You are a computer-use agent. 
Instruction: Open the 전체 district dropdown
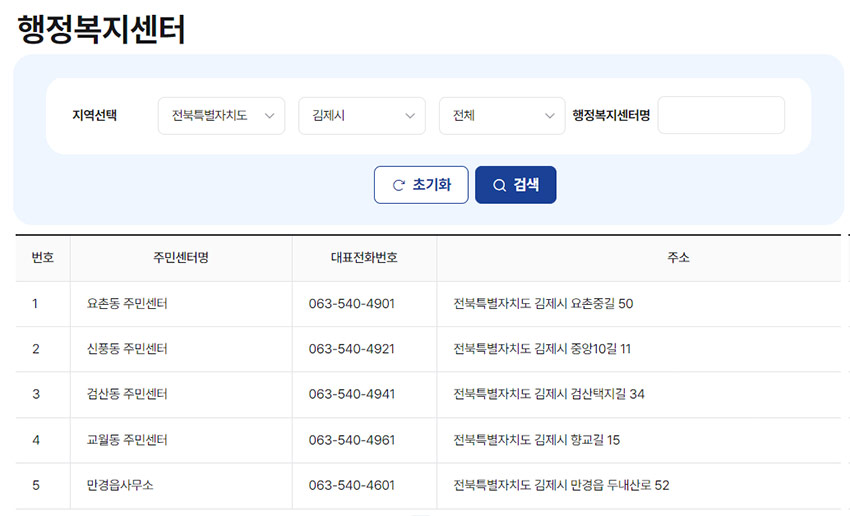coord(502,115)
